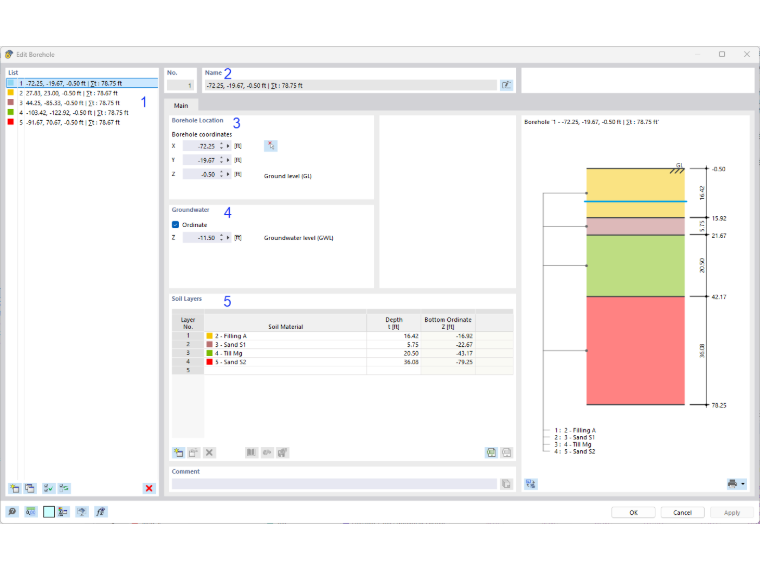Click red swatch of Sand S2 layer

click(209, 362)
